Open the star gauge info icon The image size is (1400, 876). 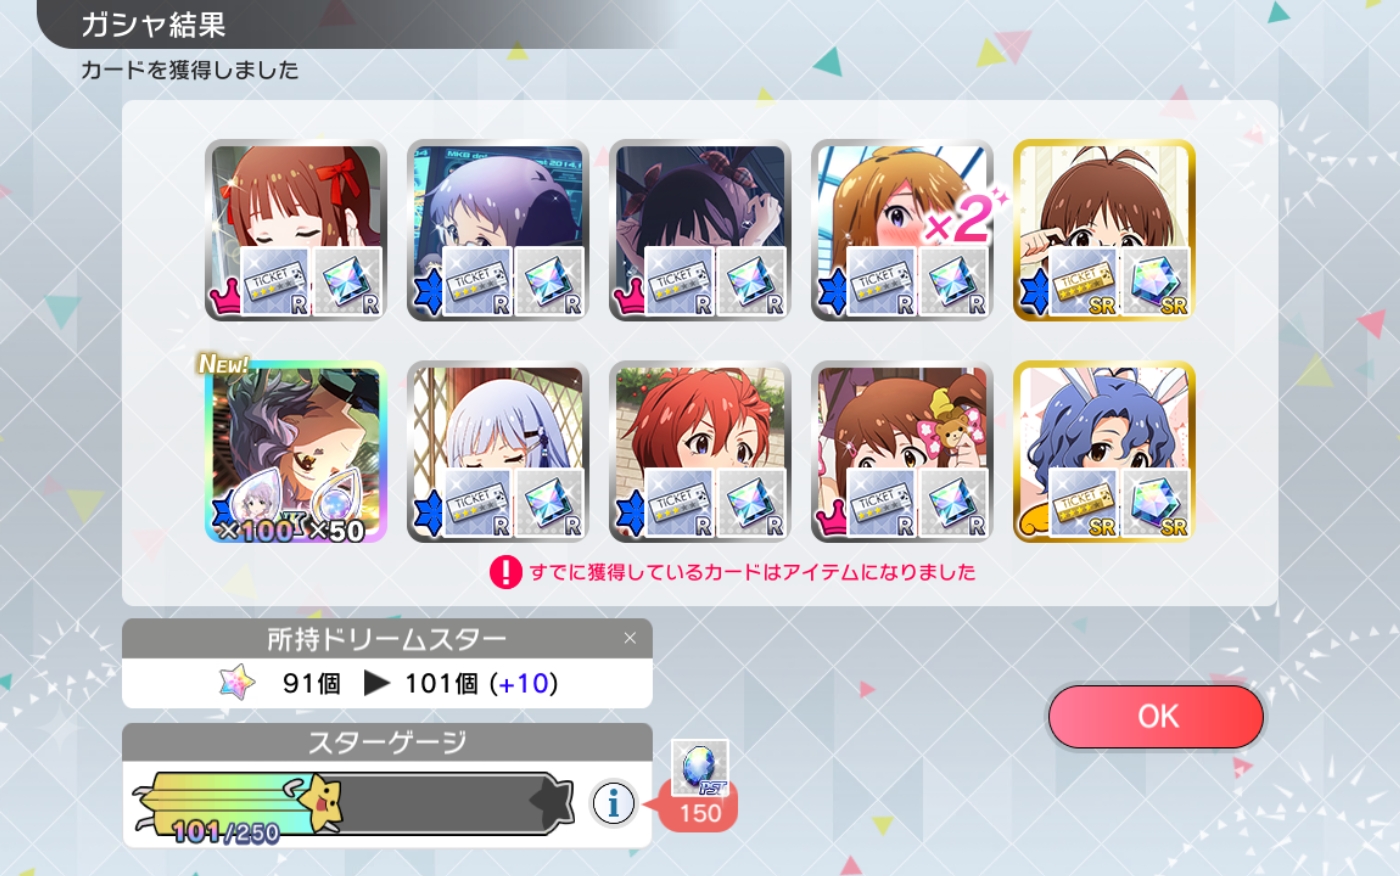click(x=613, y=802)
